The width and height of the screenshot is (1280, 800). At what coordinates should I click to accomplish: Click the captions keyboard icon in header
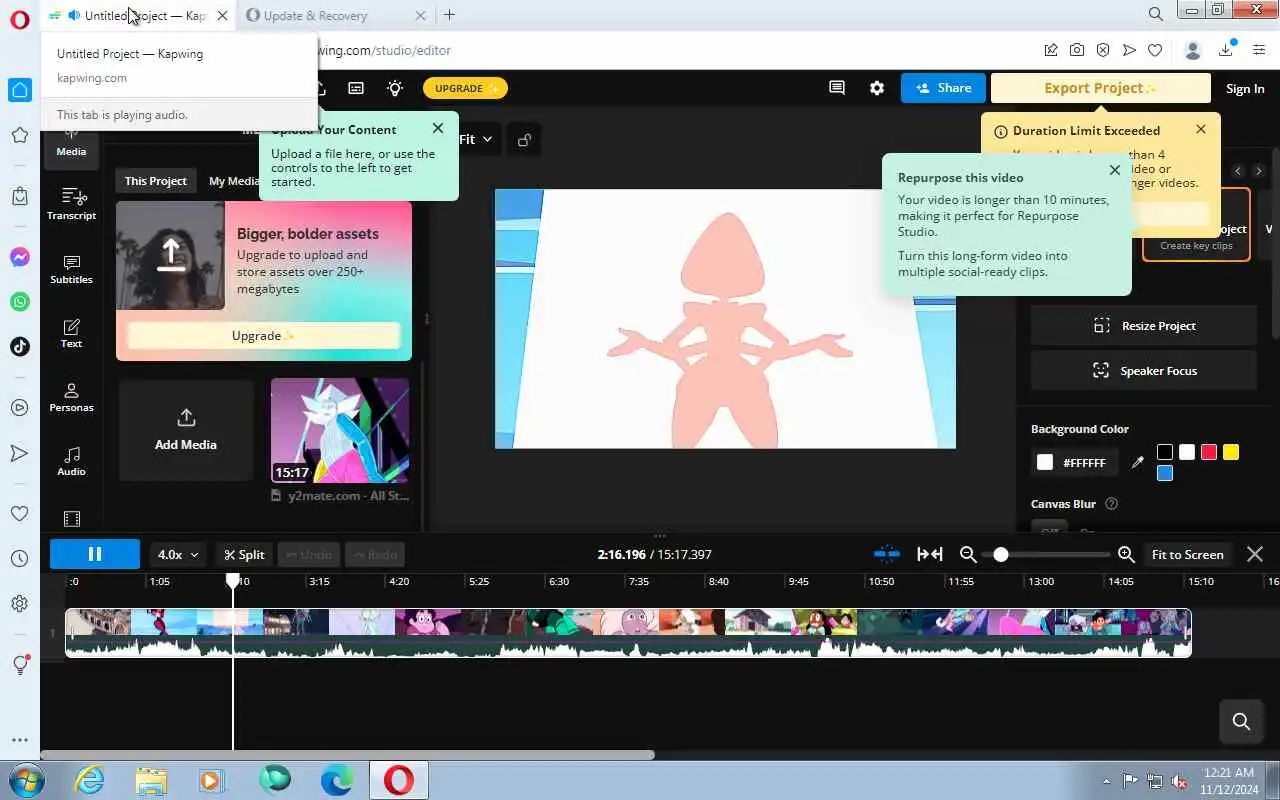coord(355,88)
